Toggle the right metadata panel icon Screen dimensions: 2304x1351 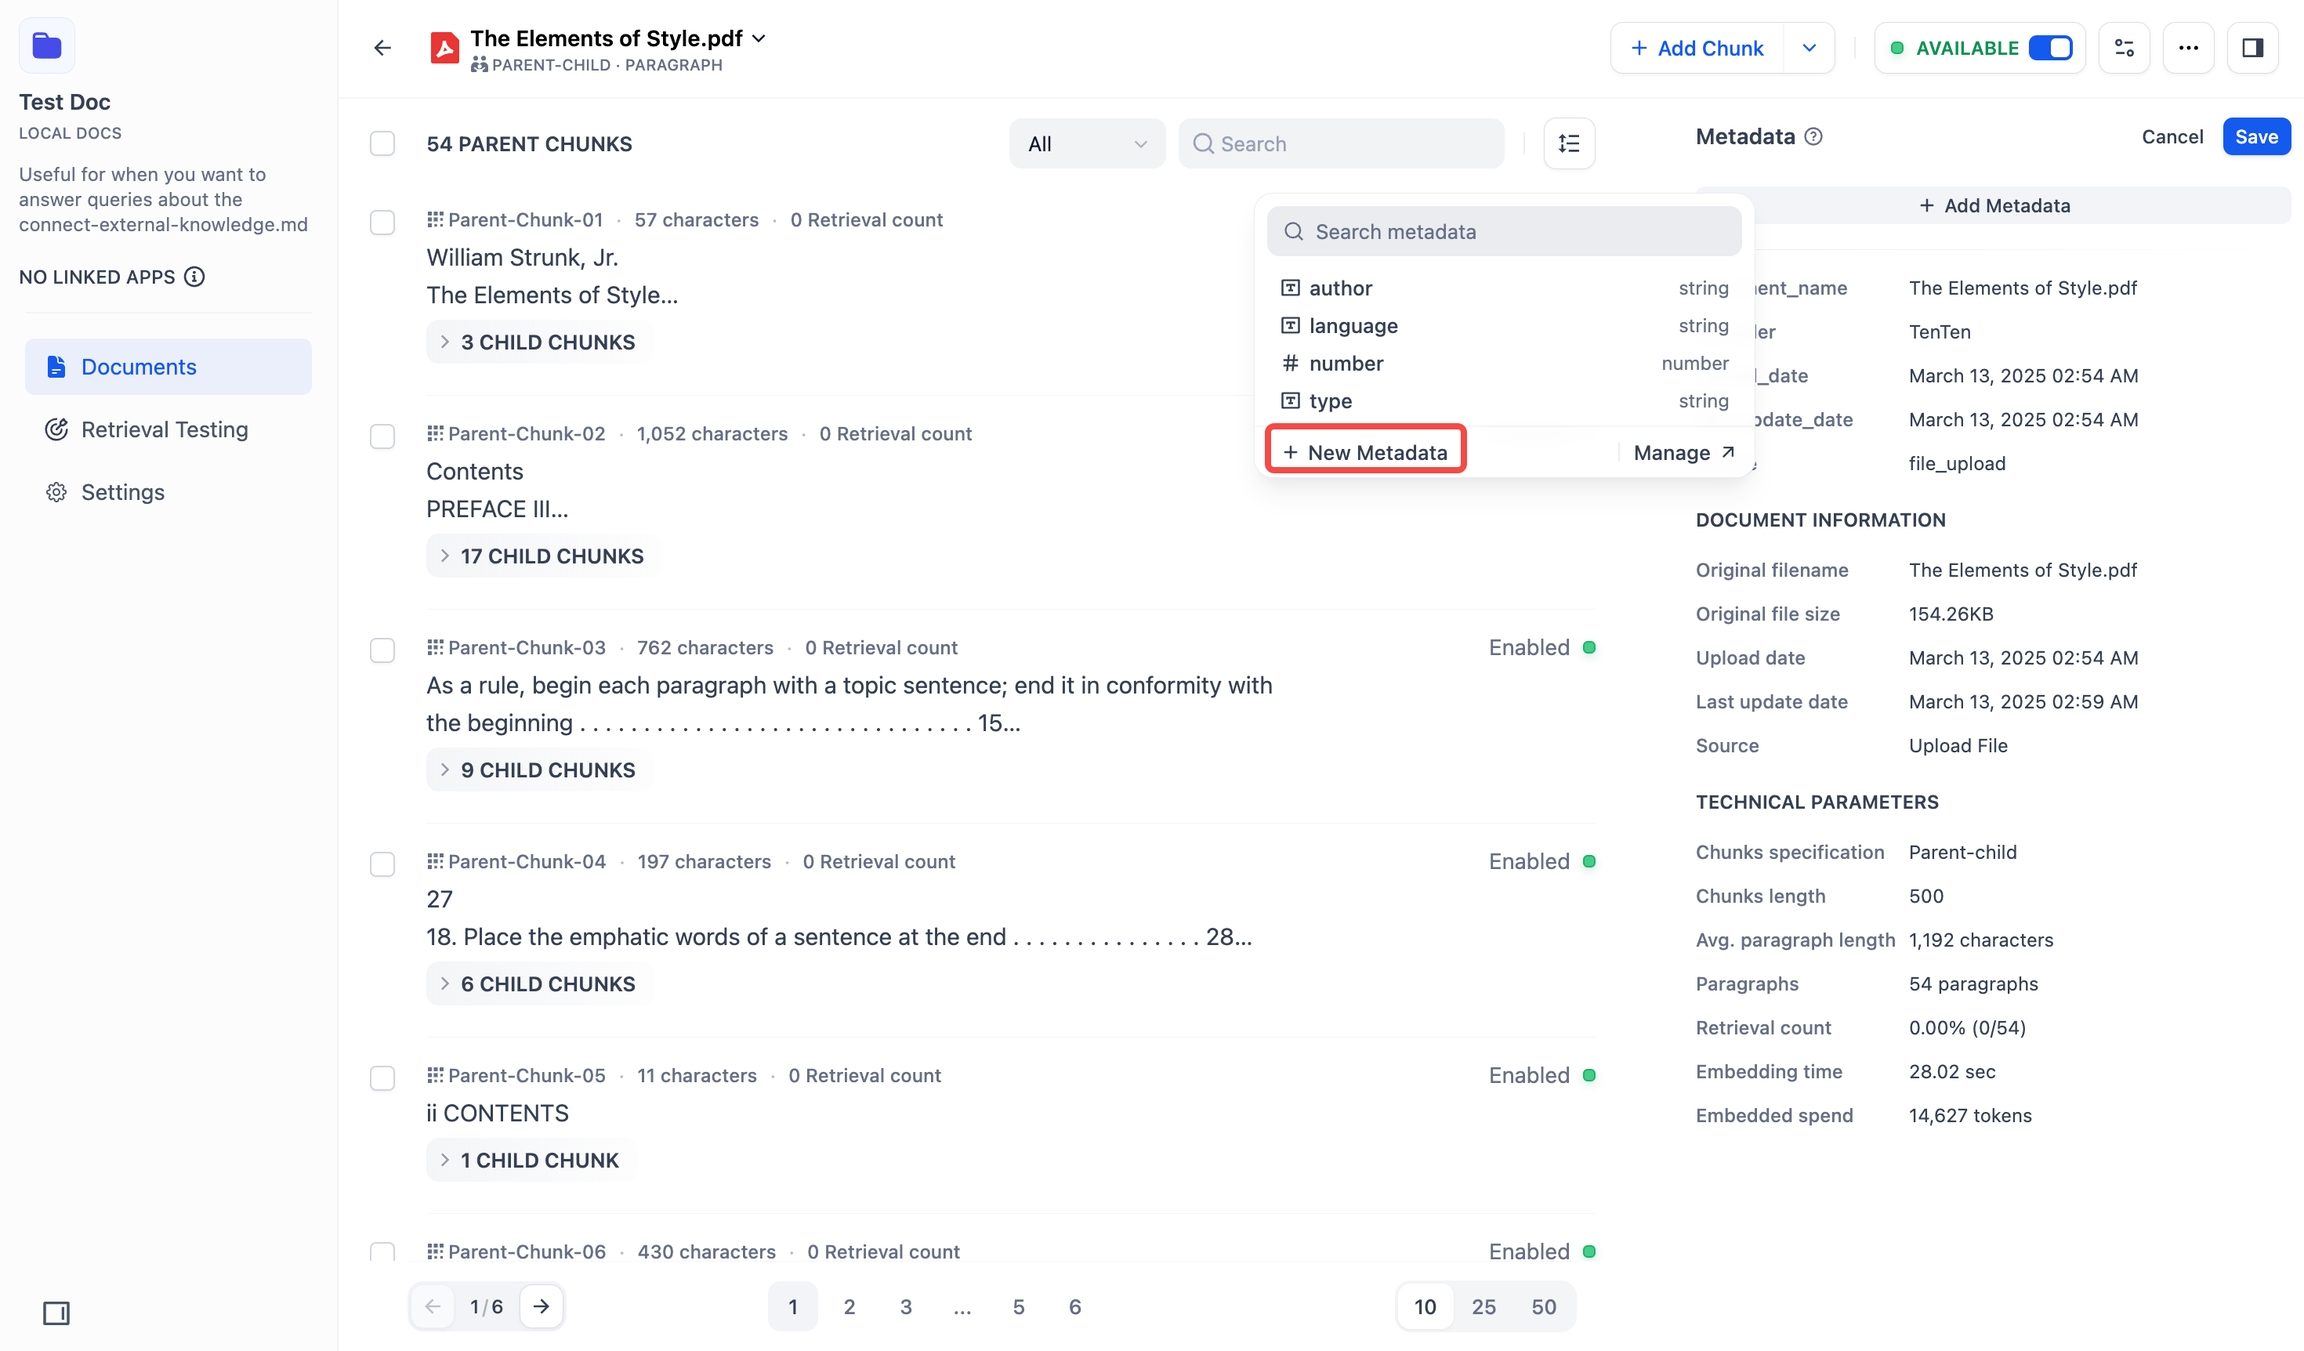[x=2252, y=48]
